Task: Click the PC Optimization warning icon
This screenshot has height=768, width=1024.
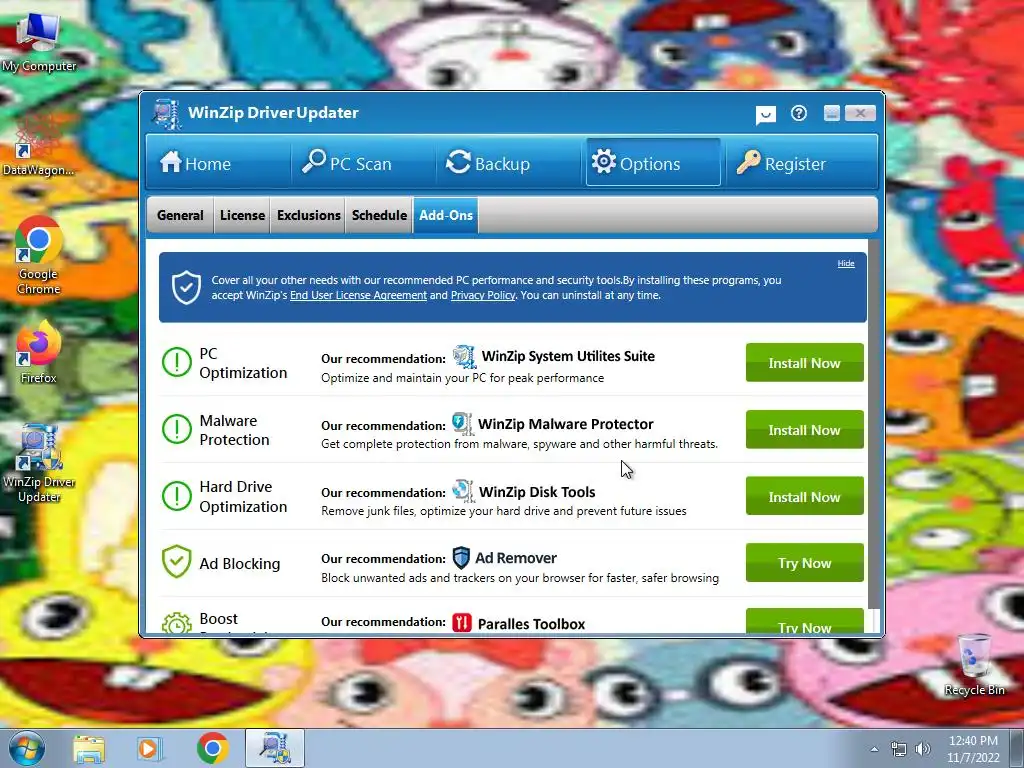Action: [176, 362]
